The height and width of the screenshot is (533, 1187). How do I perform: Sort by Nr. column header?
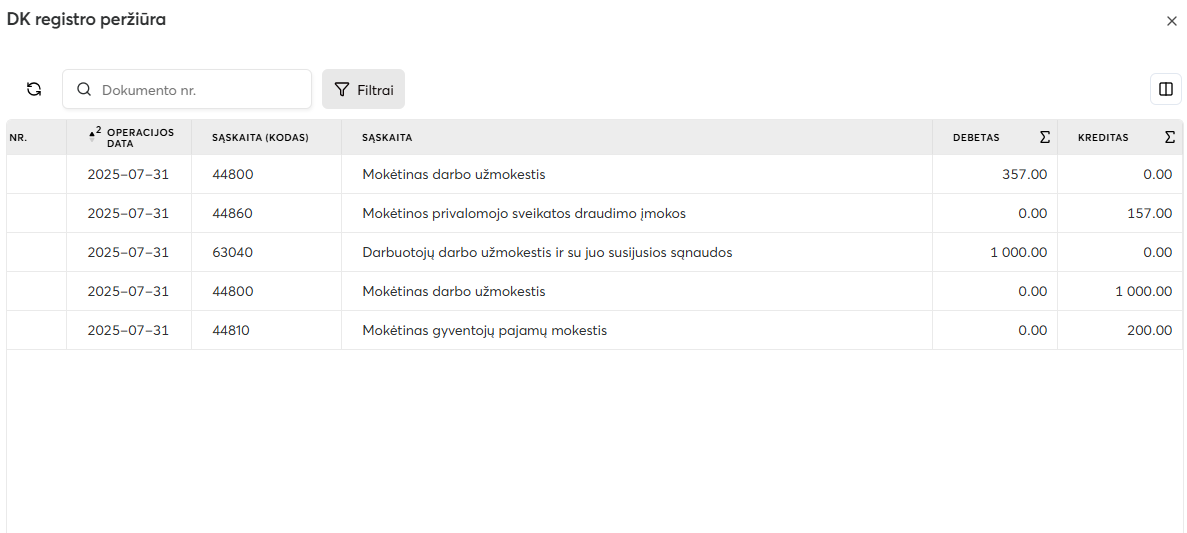click(x=18, y=138)
